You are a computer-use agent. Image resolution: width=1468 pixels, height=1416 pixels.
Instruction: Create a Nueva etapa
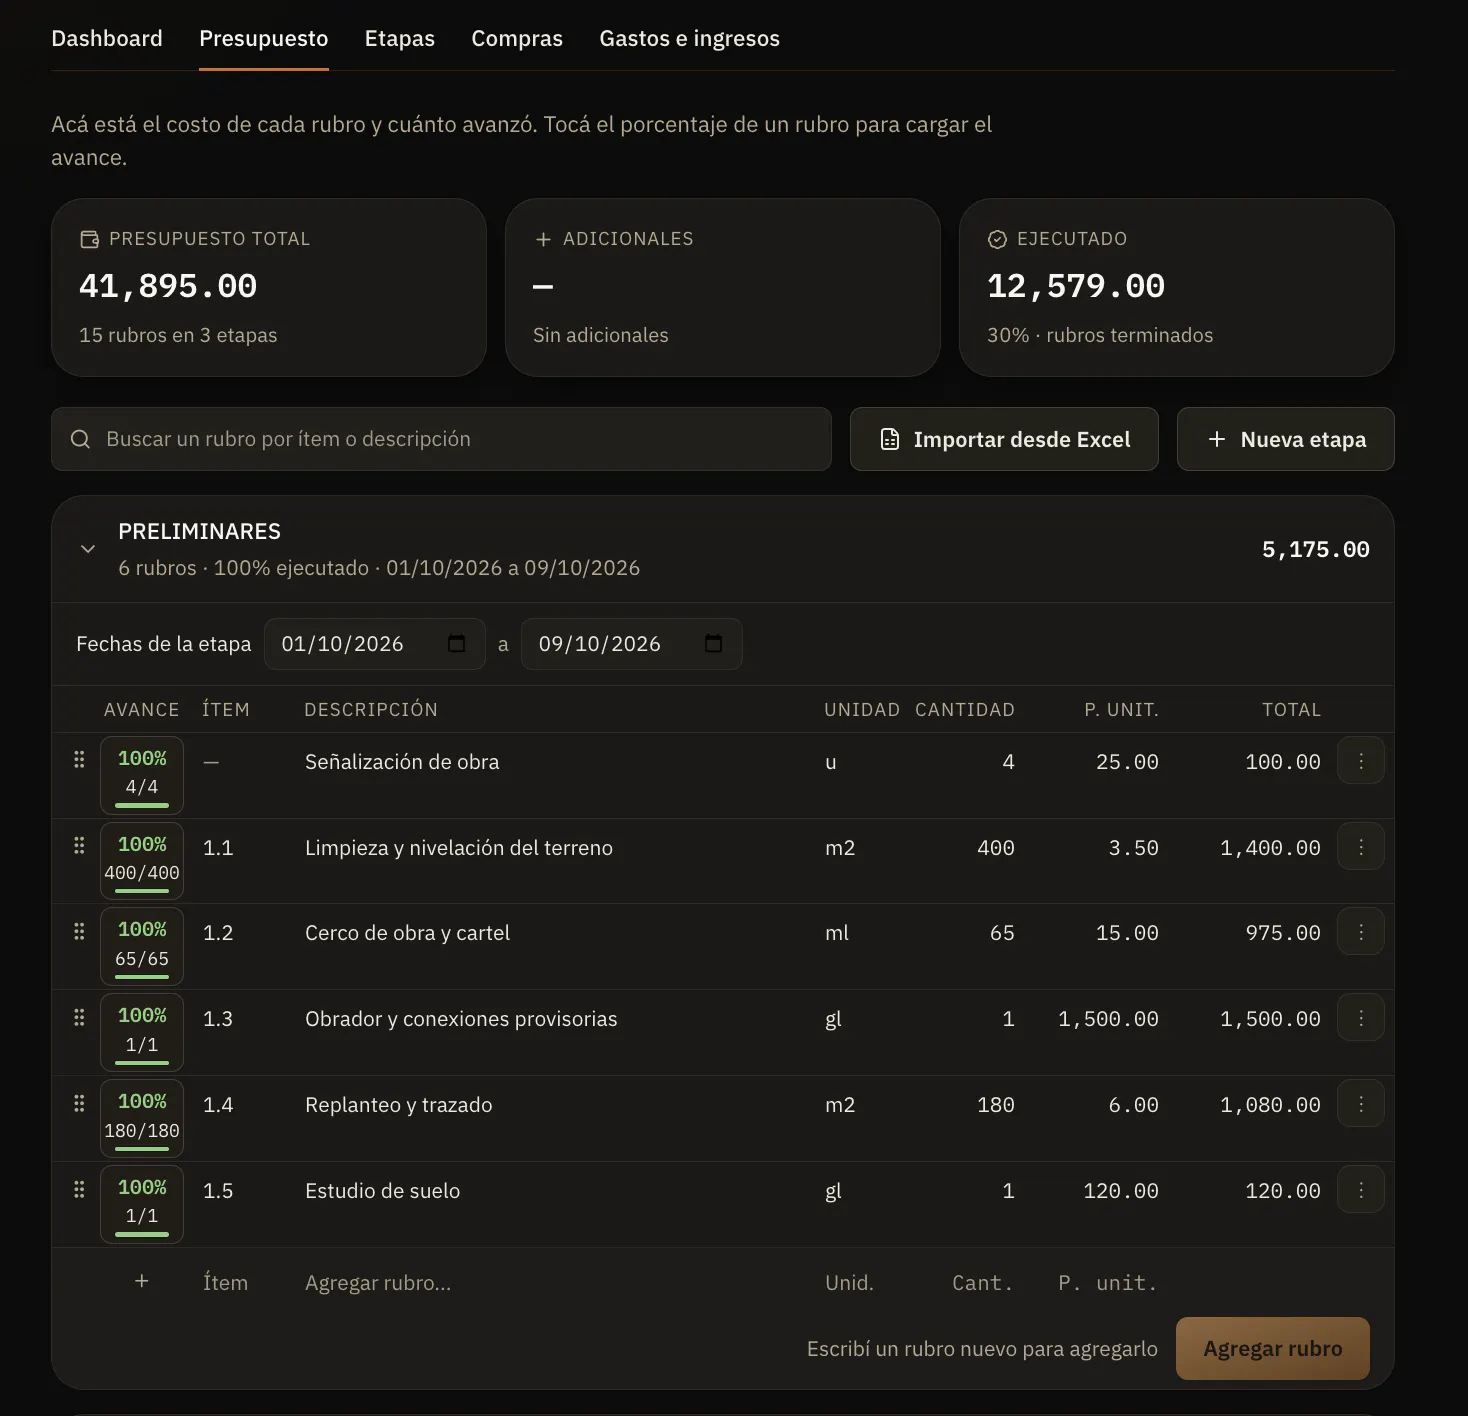tap(1286, 439)
